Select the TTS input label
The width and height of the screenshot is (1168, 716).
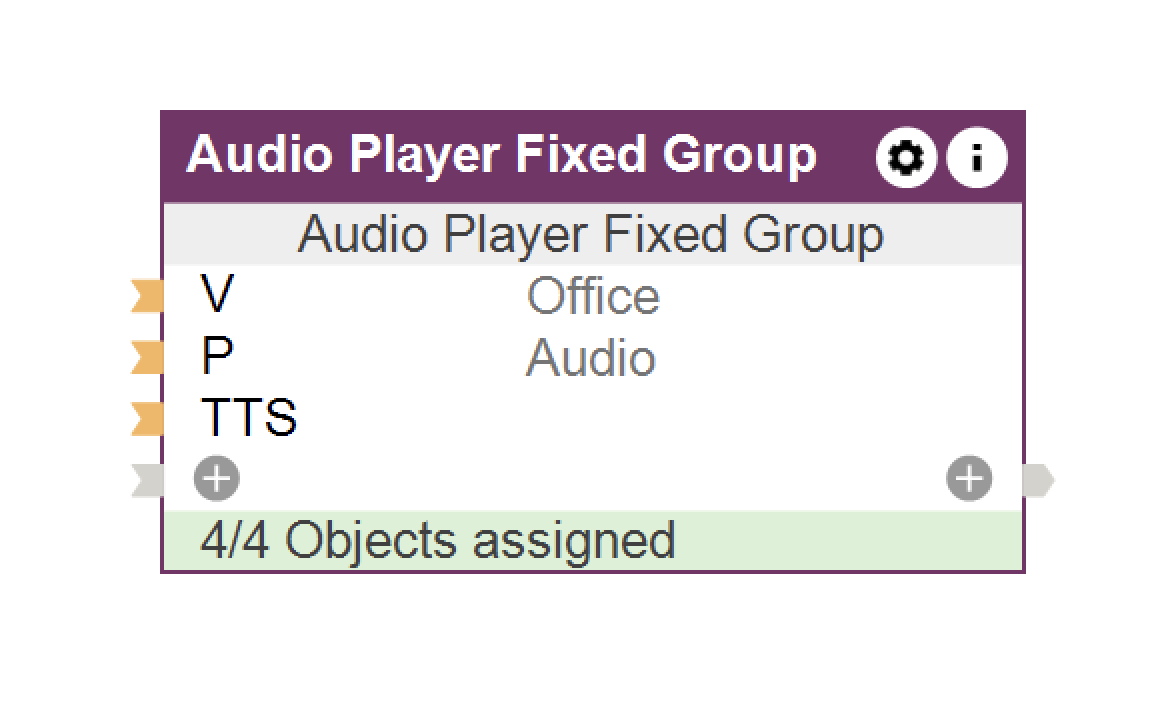pos(249,418)
